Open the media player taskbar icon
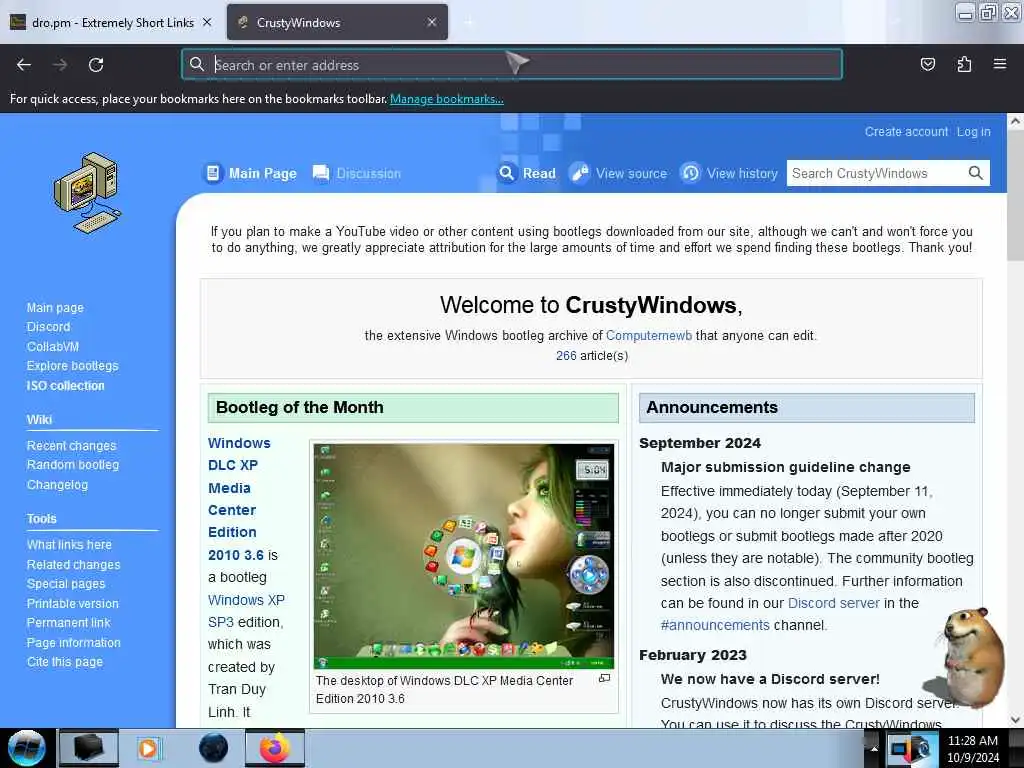 tap(148, 748)
